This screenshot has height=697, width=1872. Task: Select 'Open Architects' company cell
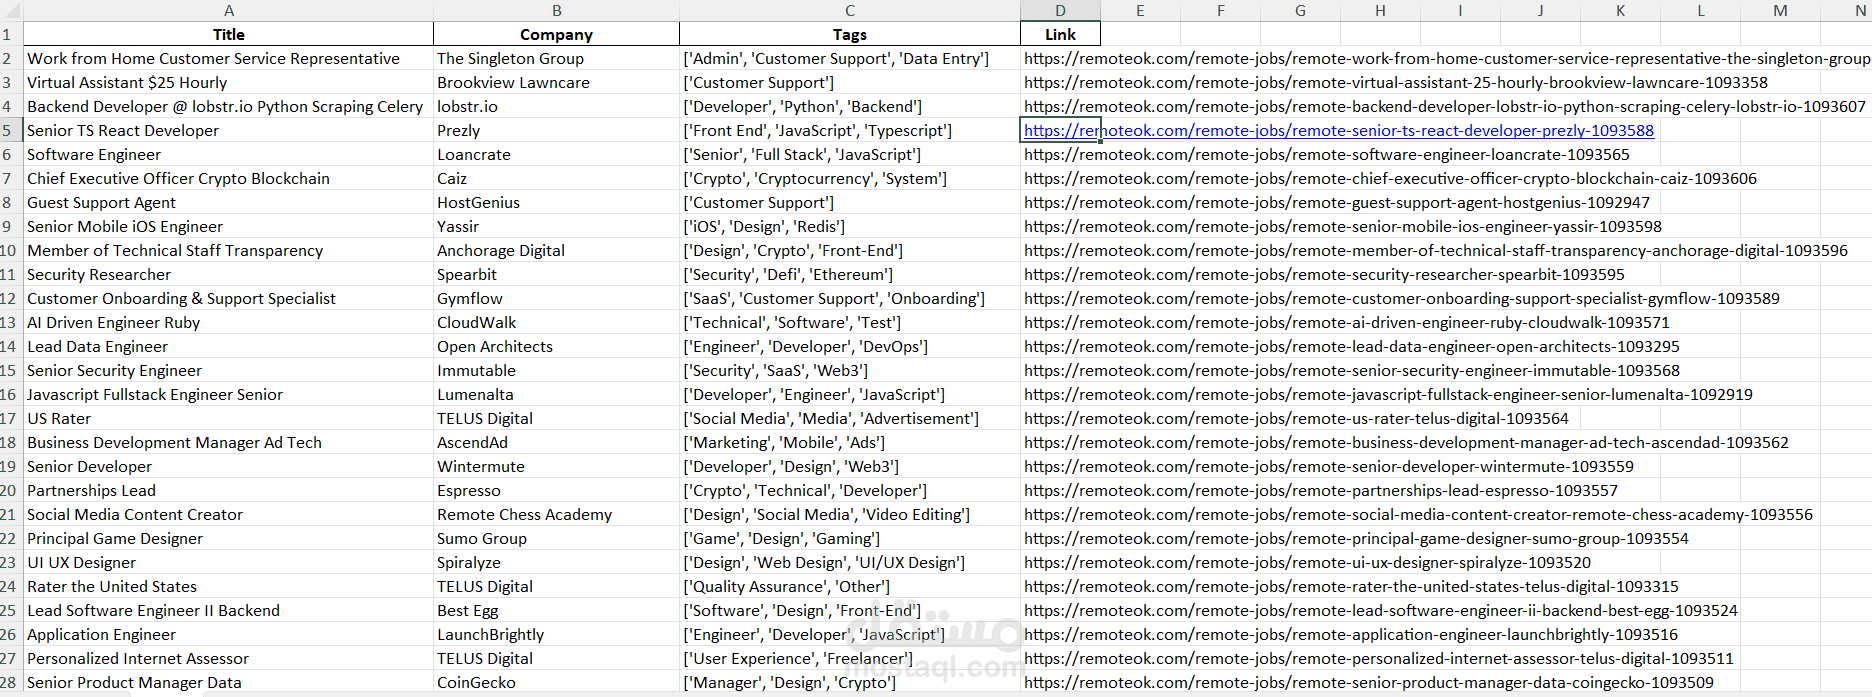click(x=556, y=346)
